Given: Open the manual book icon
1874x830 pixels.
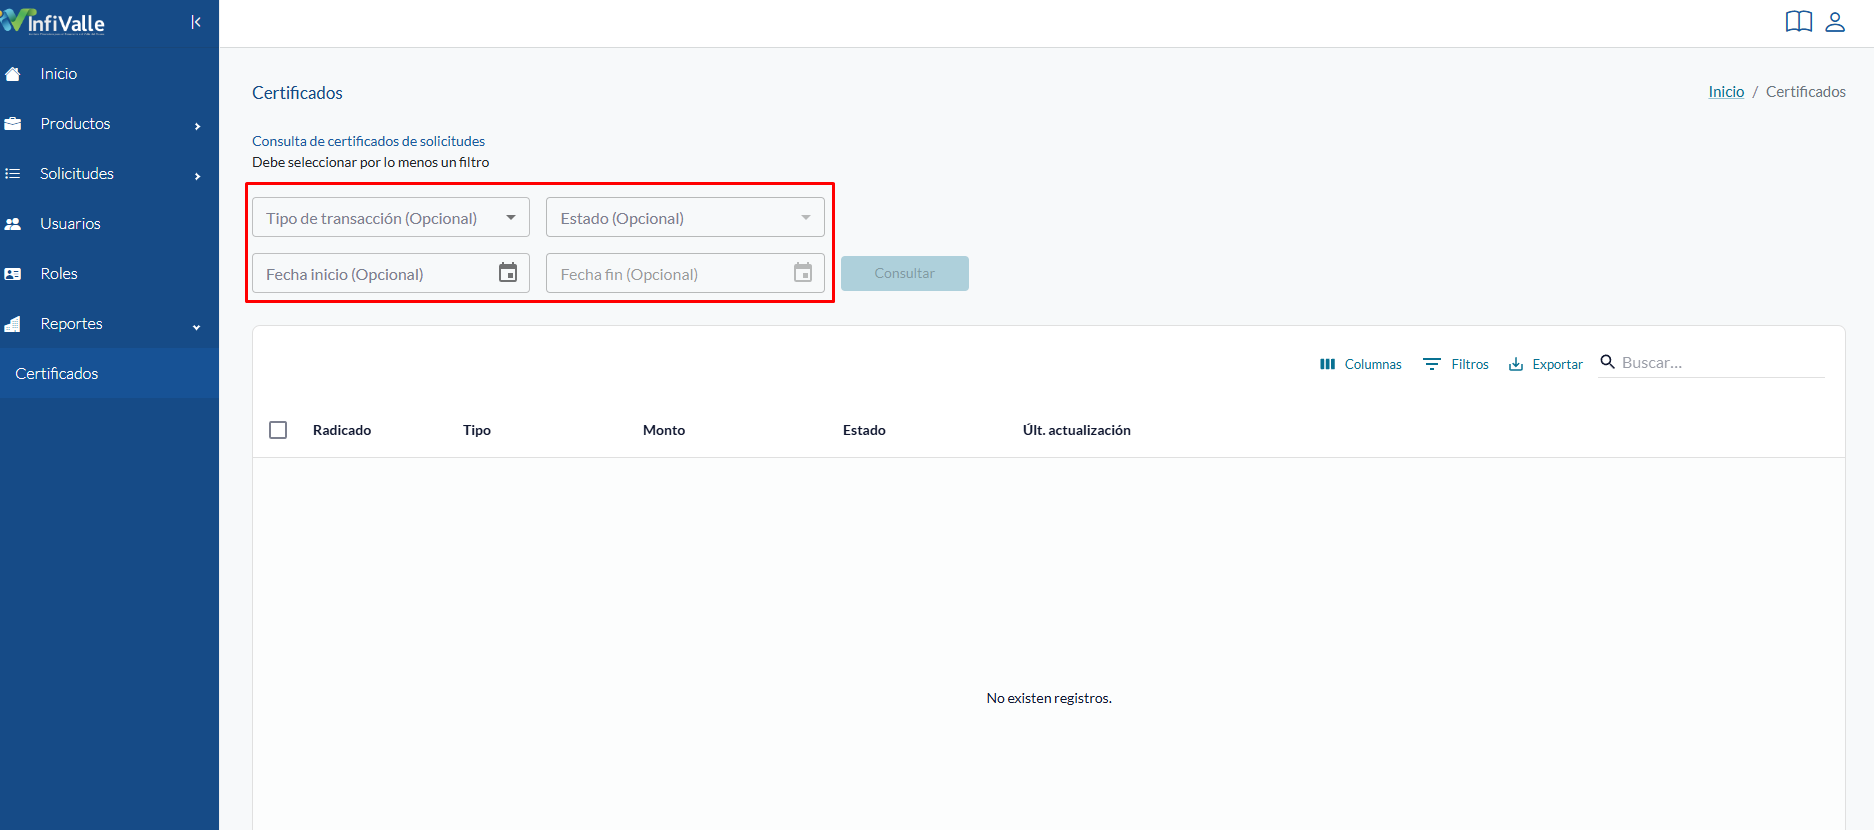Looking at the screenshot, I should (1798, 22).
